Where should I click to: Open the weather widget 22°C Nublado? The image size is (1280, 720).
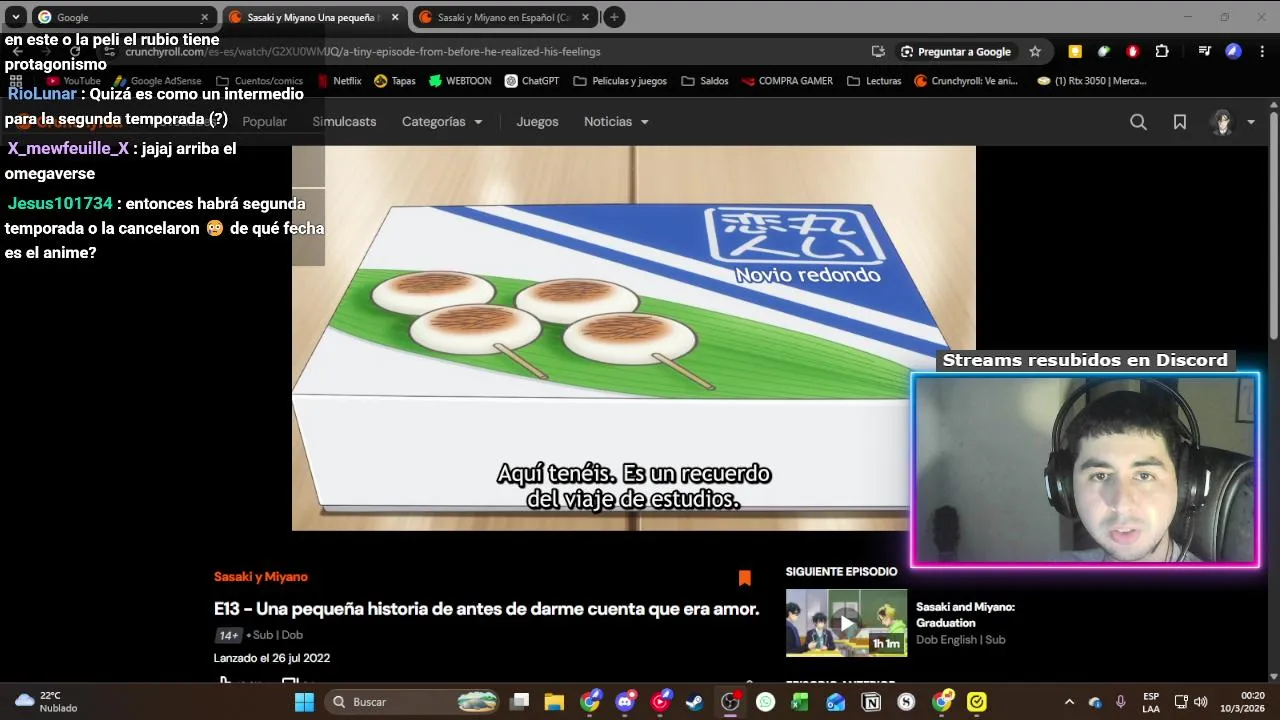[46, 702]
